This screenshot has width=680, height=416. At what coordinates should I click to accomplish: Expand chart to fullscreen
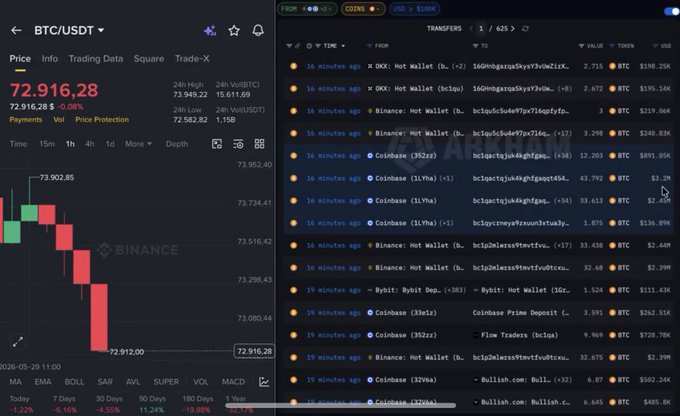click(x=18, y=342)
